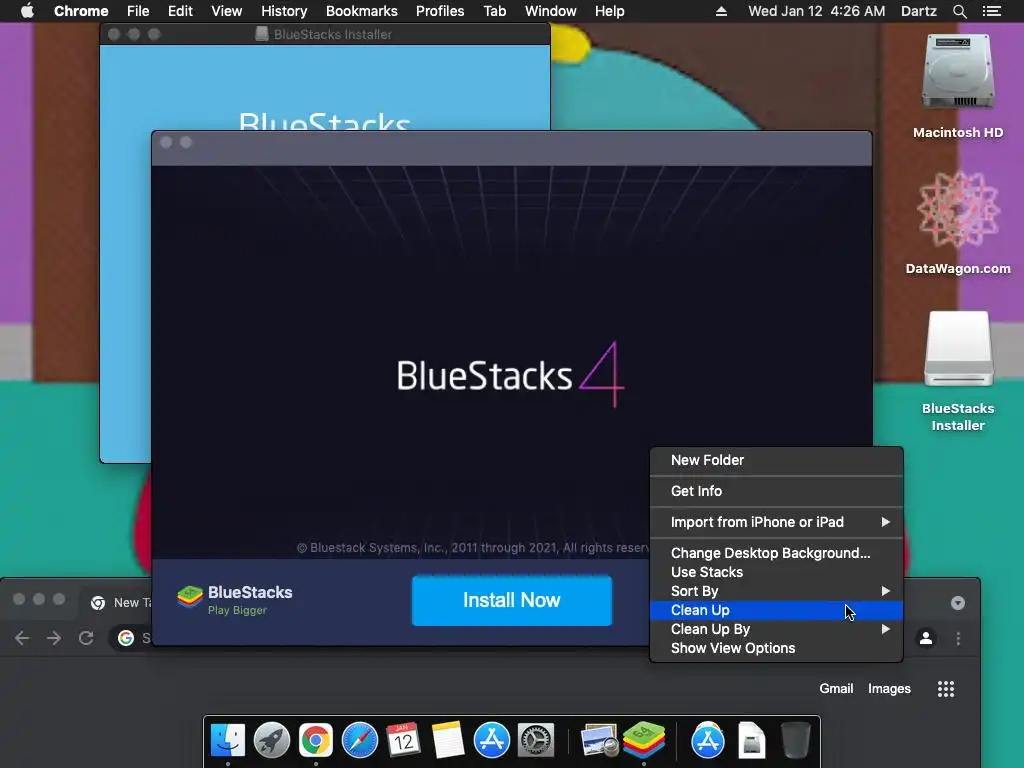The image size is (1024, 768).
Task: Open the History menu
Action: [284, 11]
